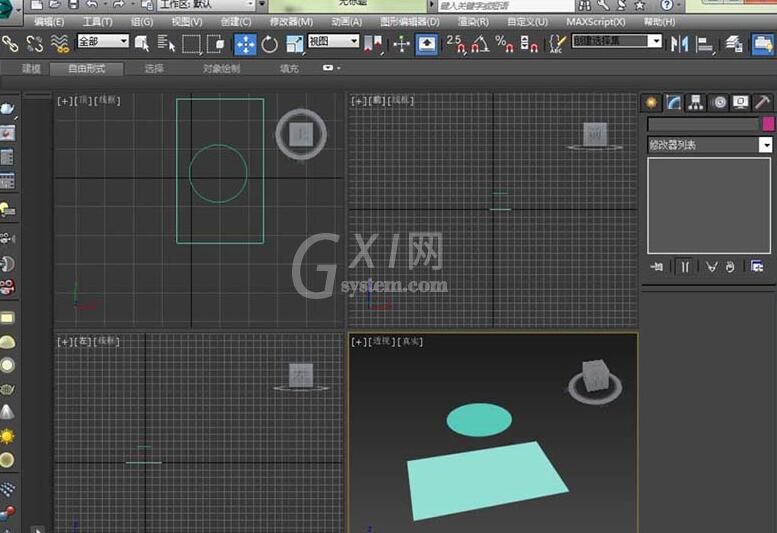Viewport: 777px width, 533px height.
Task: Open the Hierarchy command panel tab
Action: 696,103
